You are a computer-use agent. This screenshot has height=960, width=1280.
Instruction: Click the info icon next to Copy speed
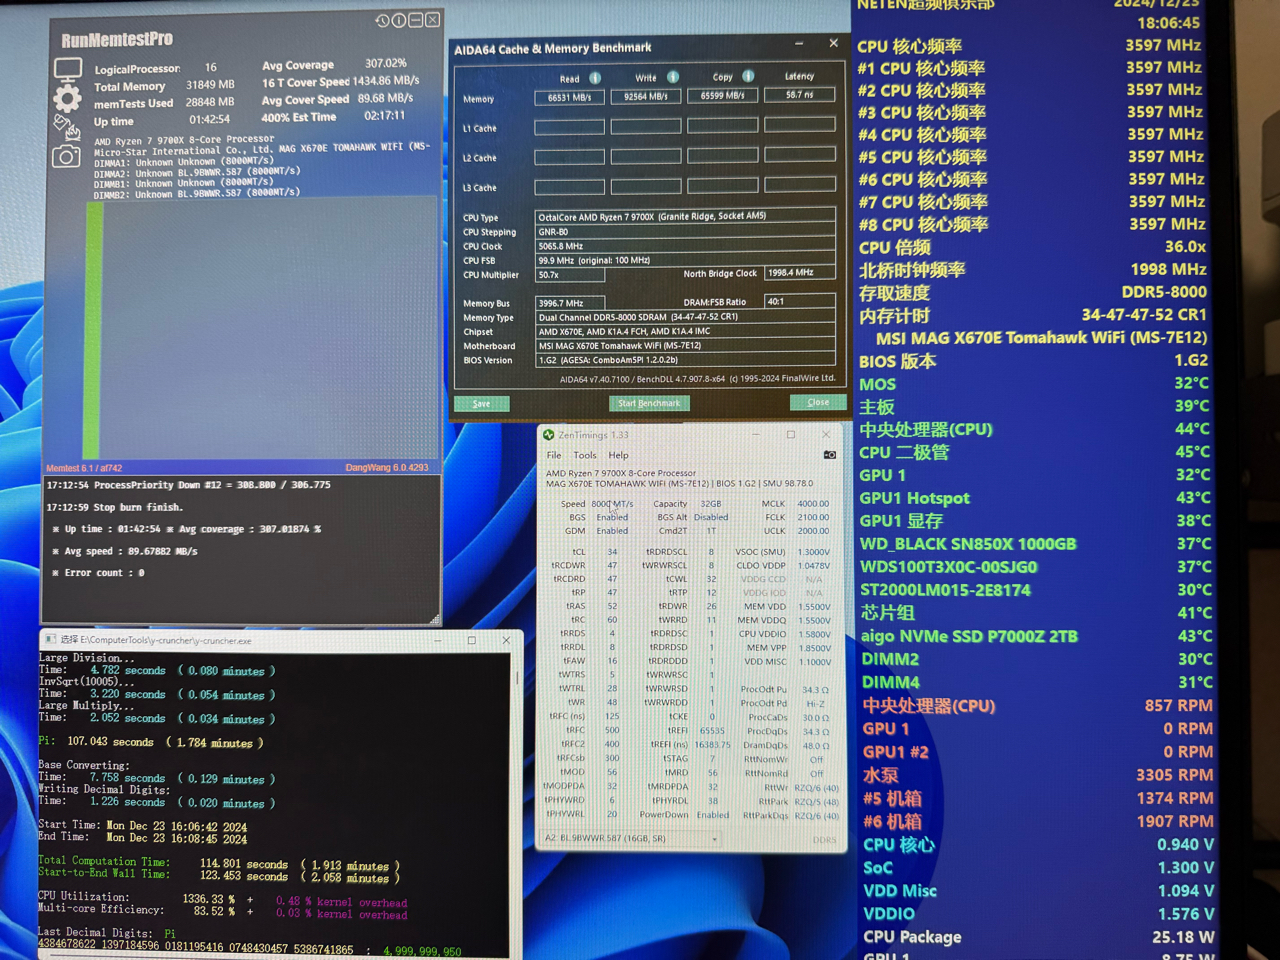point(745,77)
